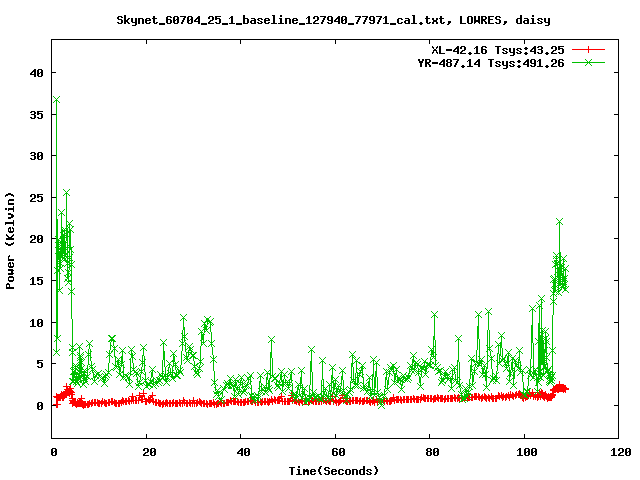Image resolution: width=640 pixels, height=480 pixels.
Task: Click the y-axis tick label 25
Action: click(37, 198)
